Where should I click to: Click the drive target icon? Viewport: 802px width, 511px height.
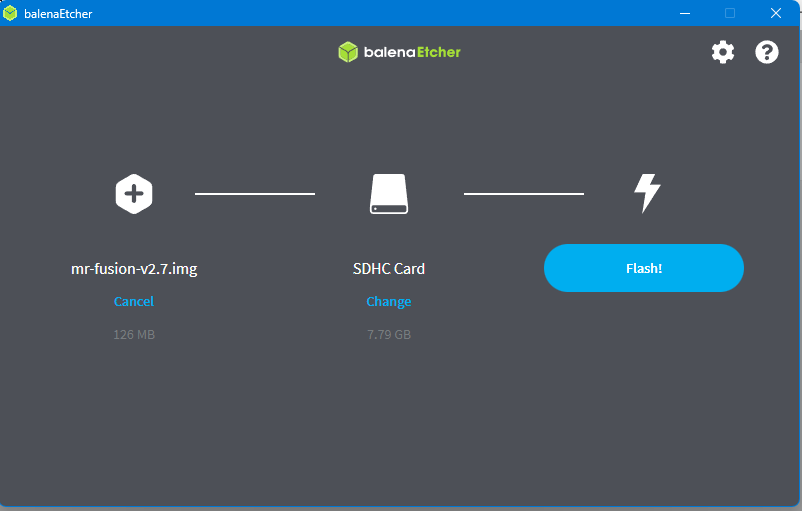(x=389, y=194)
